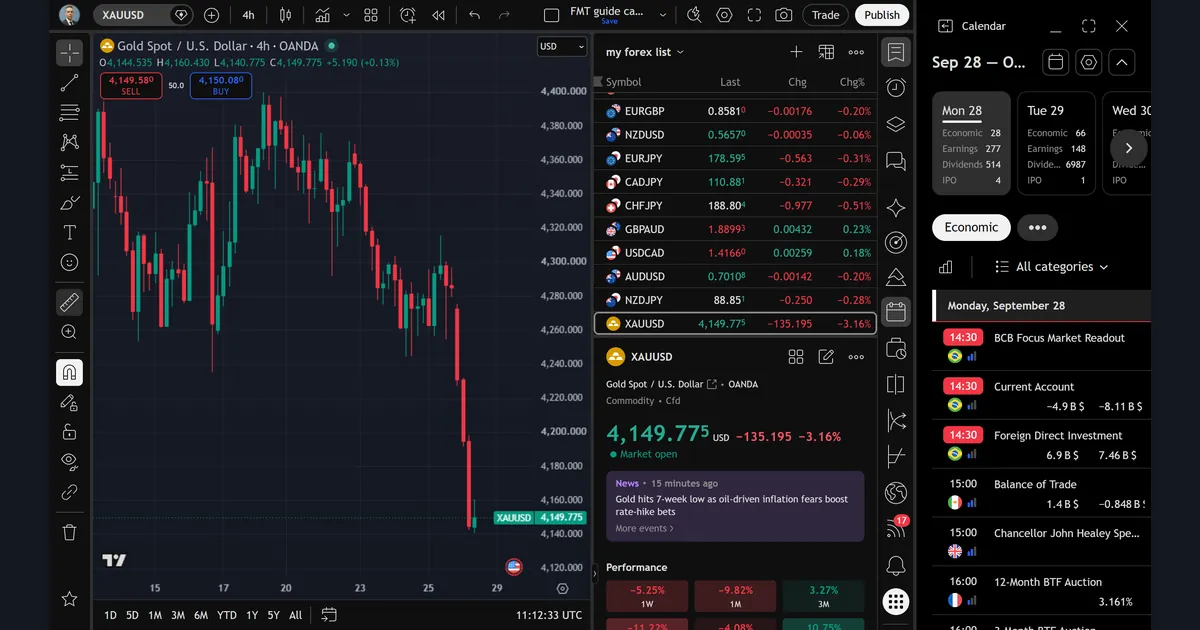This screenshot has width=1200, height=630.
Task: Open the Fibonacci retracement tools
Action: (x=69, y=112)
